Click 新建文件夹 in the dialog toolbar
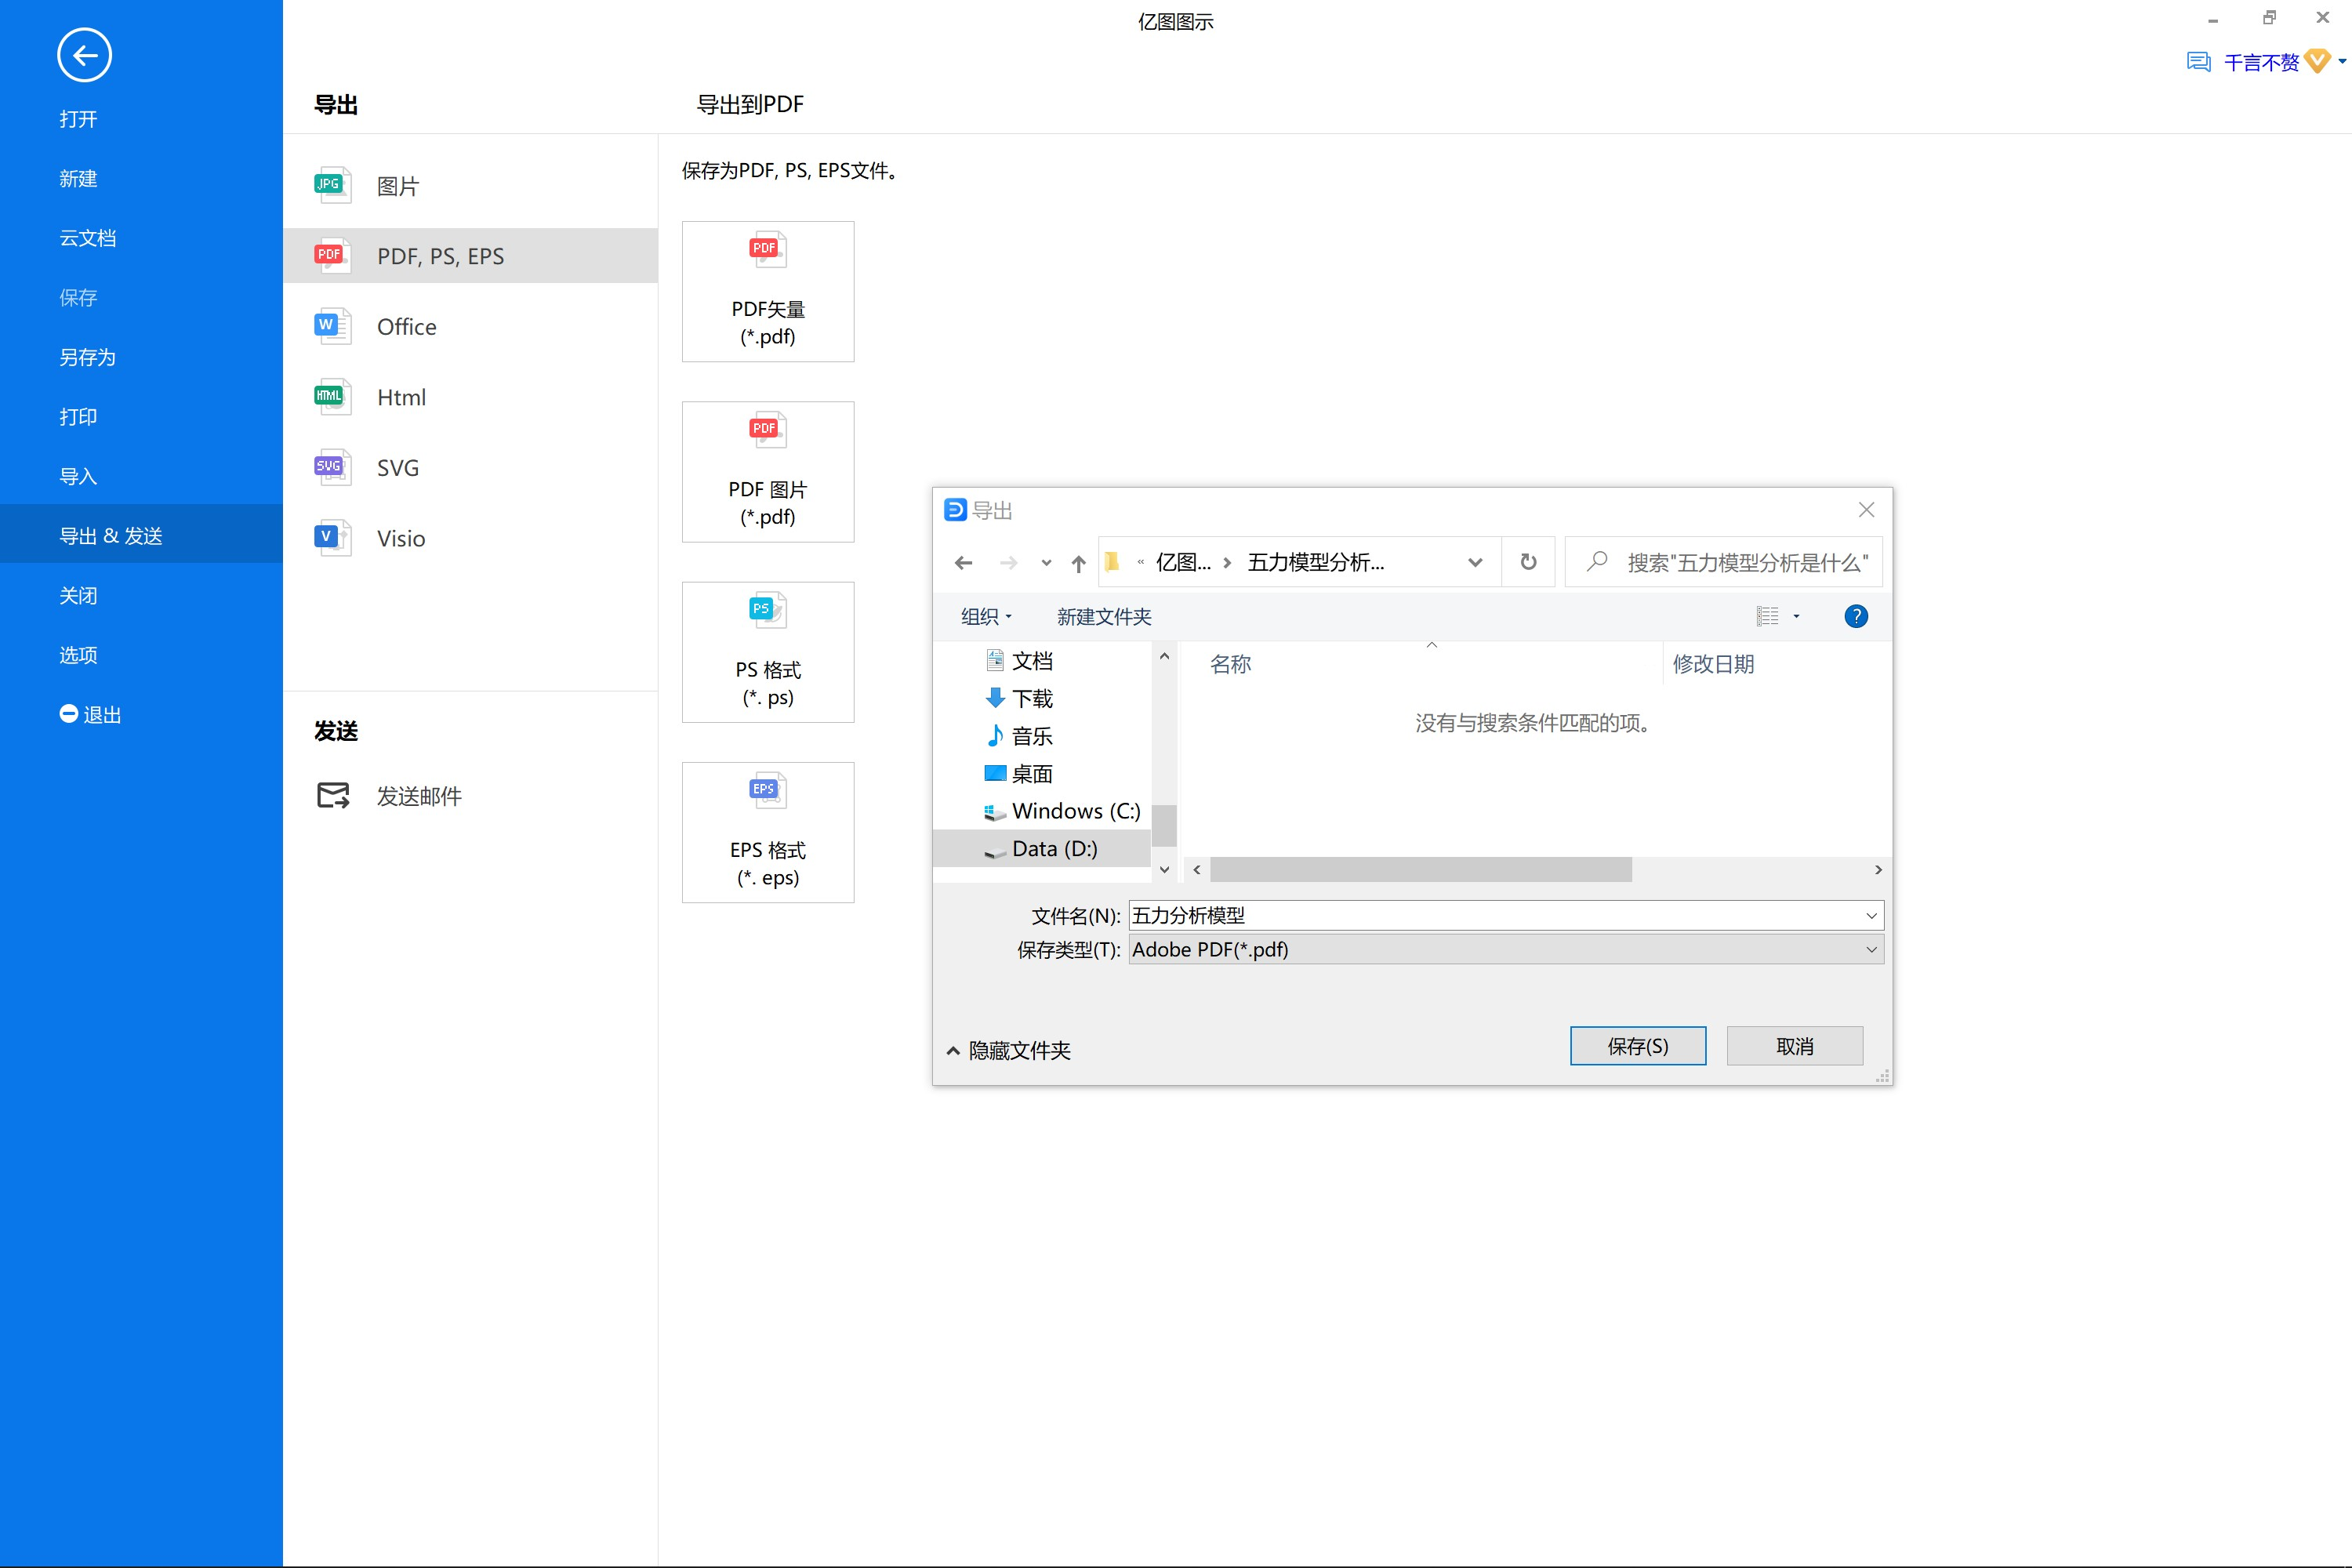Image resolution: width=2352 pixels, height=1568 pixels. [1104, 617]
